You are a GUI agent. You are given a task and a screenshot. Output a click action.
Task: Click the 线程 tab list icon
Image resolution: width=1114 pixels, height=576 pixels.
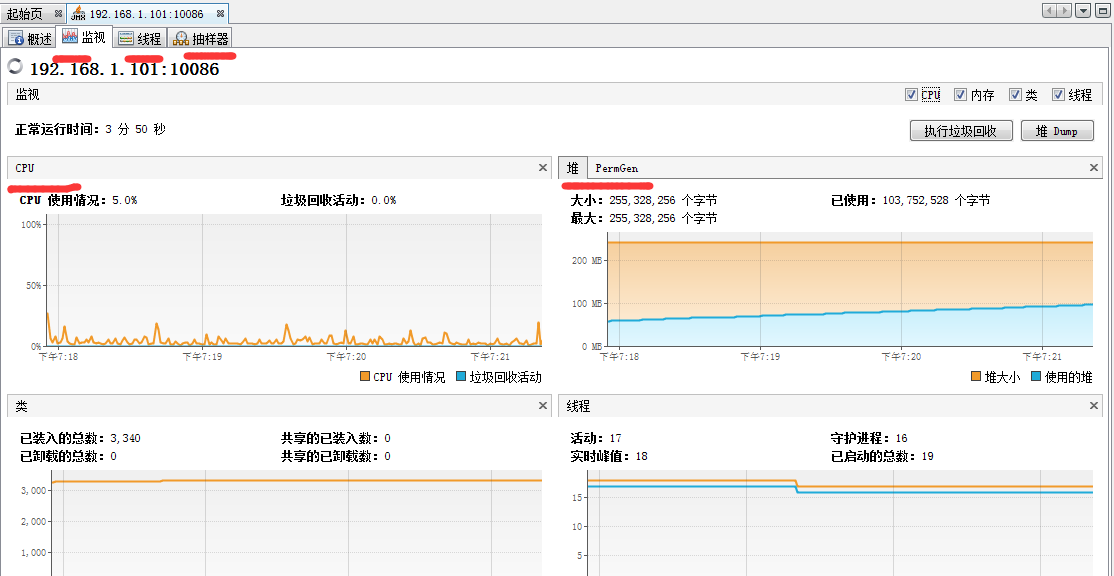click(126, 38)
